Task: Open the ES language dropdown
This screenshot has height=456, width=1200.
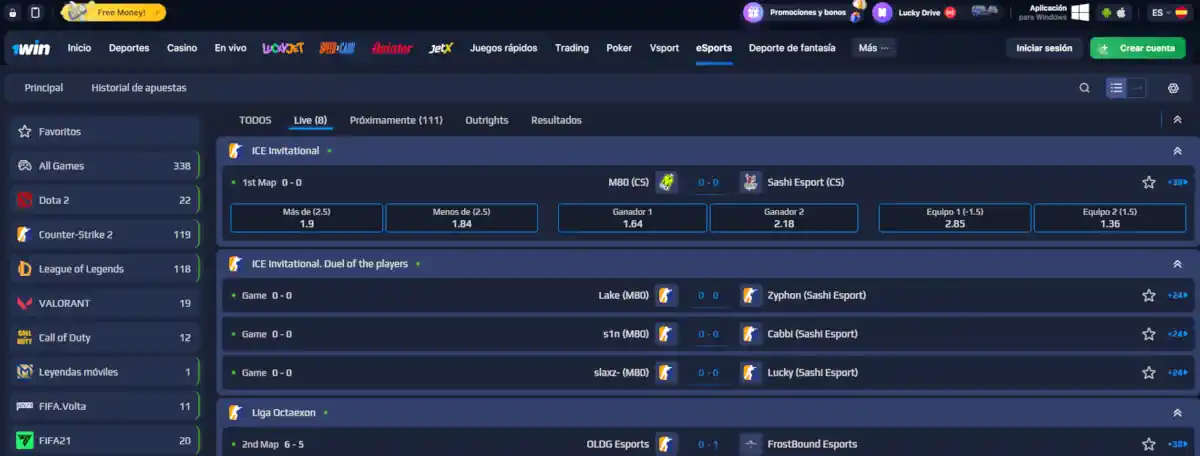Action: tap(1169, 12)
